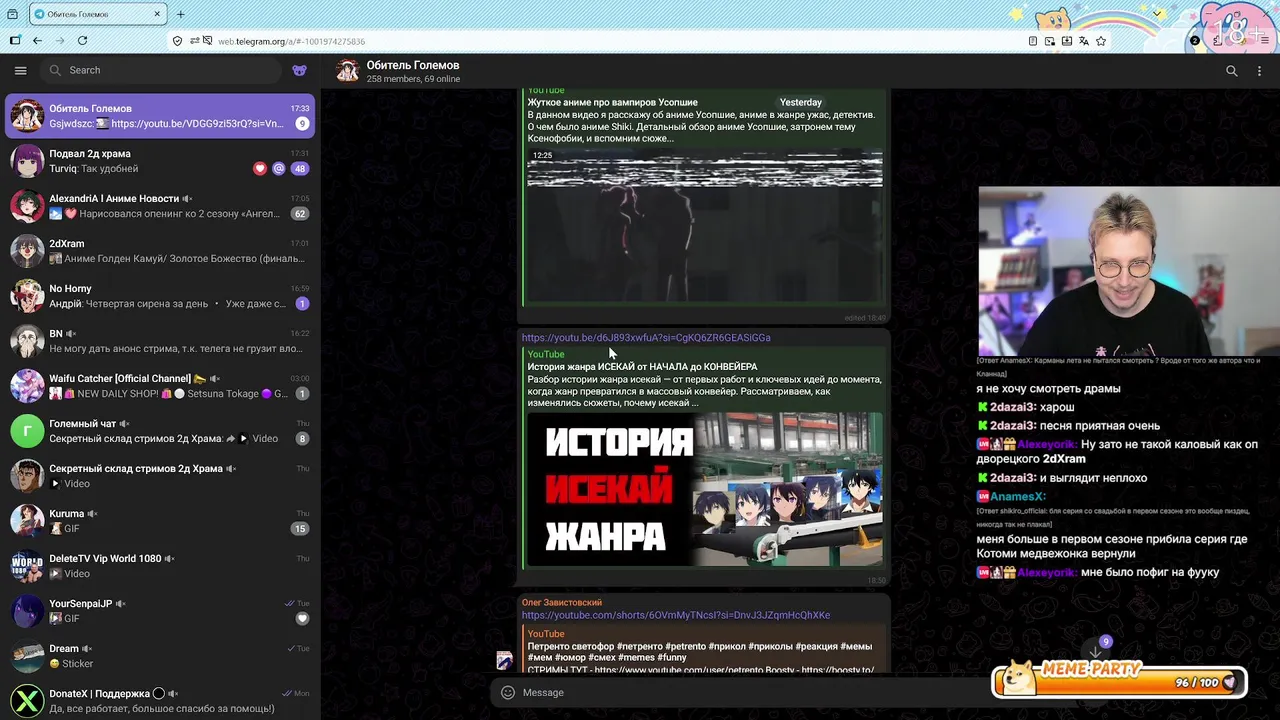Click the small avatar next to Олег's message
The image size is (1280, 720).
pyautogui.click(x=505, y=660)
